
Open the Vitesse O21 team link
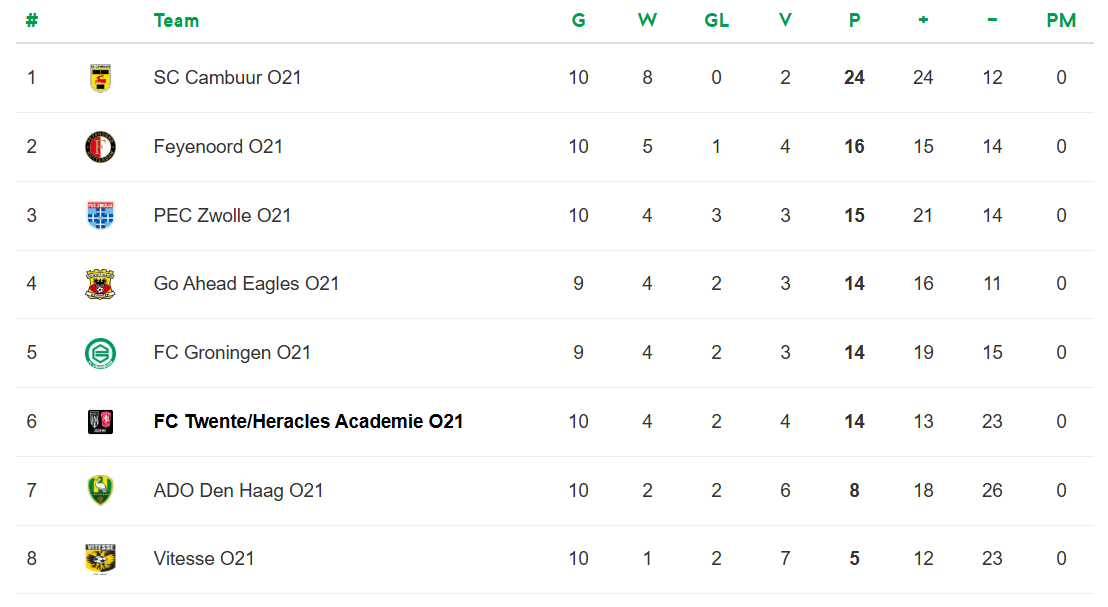click(204, 559)
